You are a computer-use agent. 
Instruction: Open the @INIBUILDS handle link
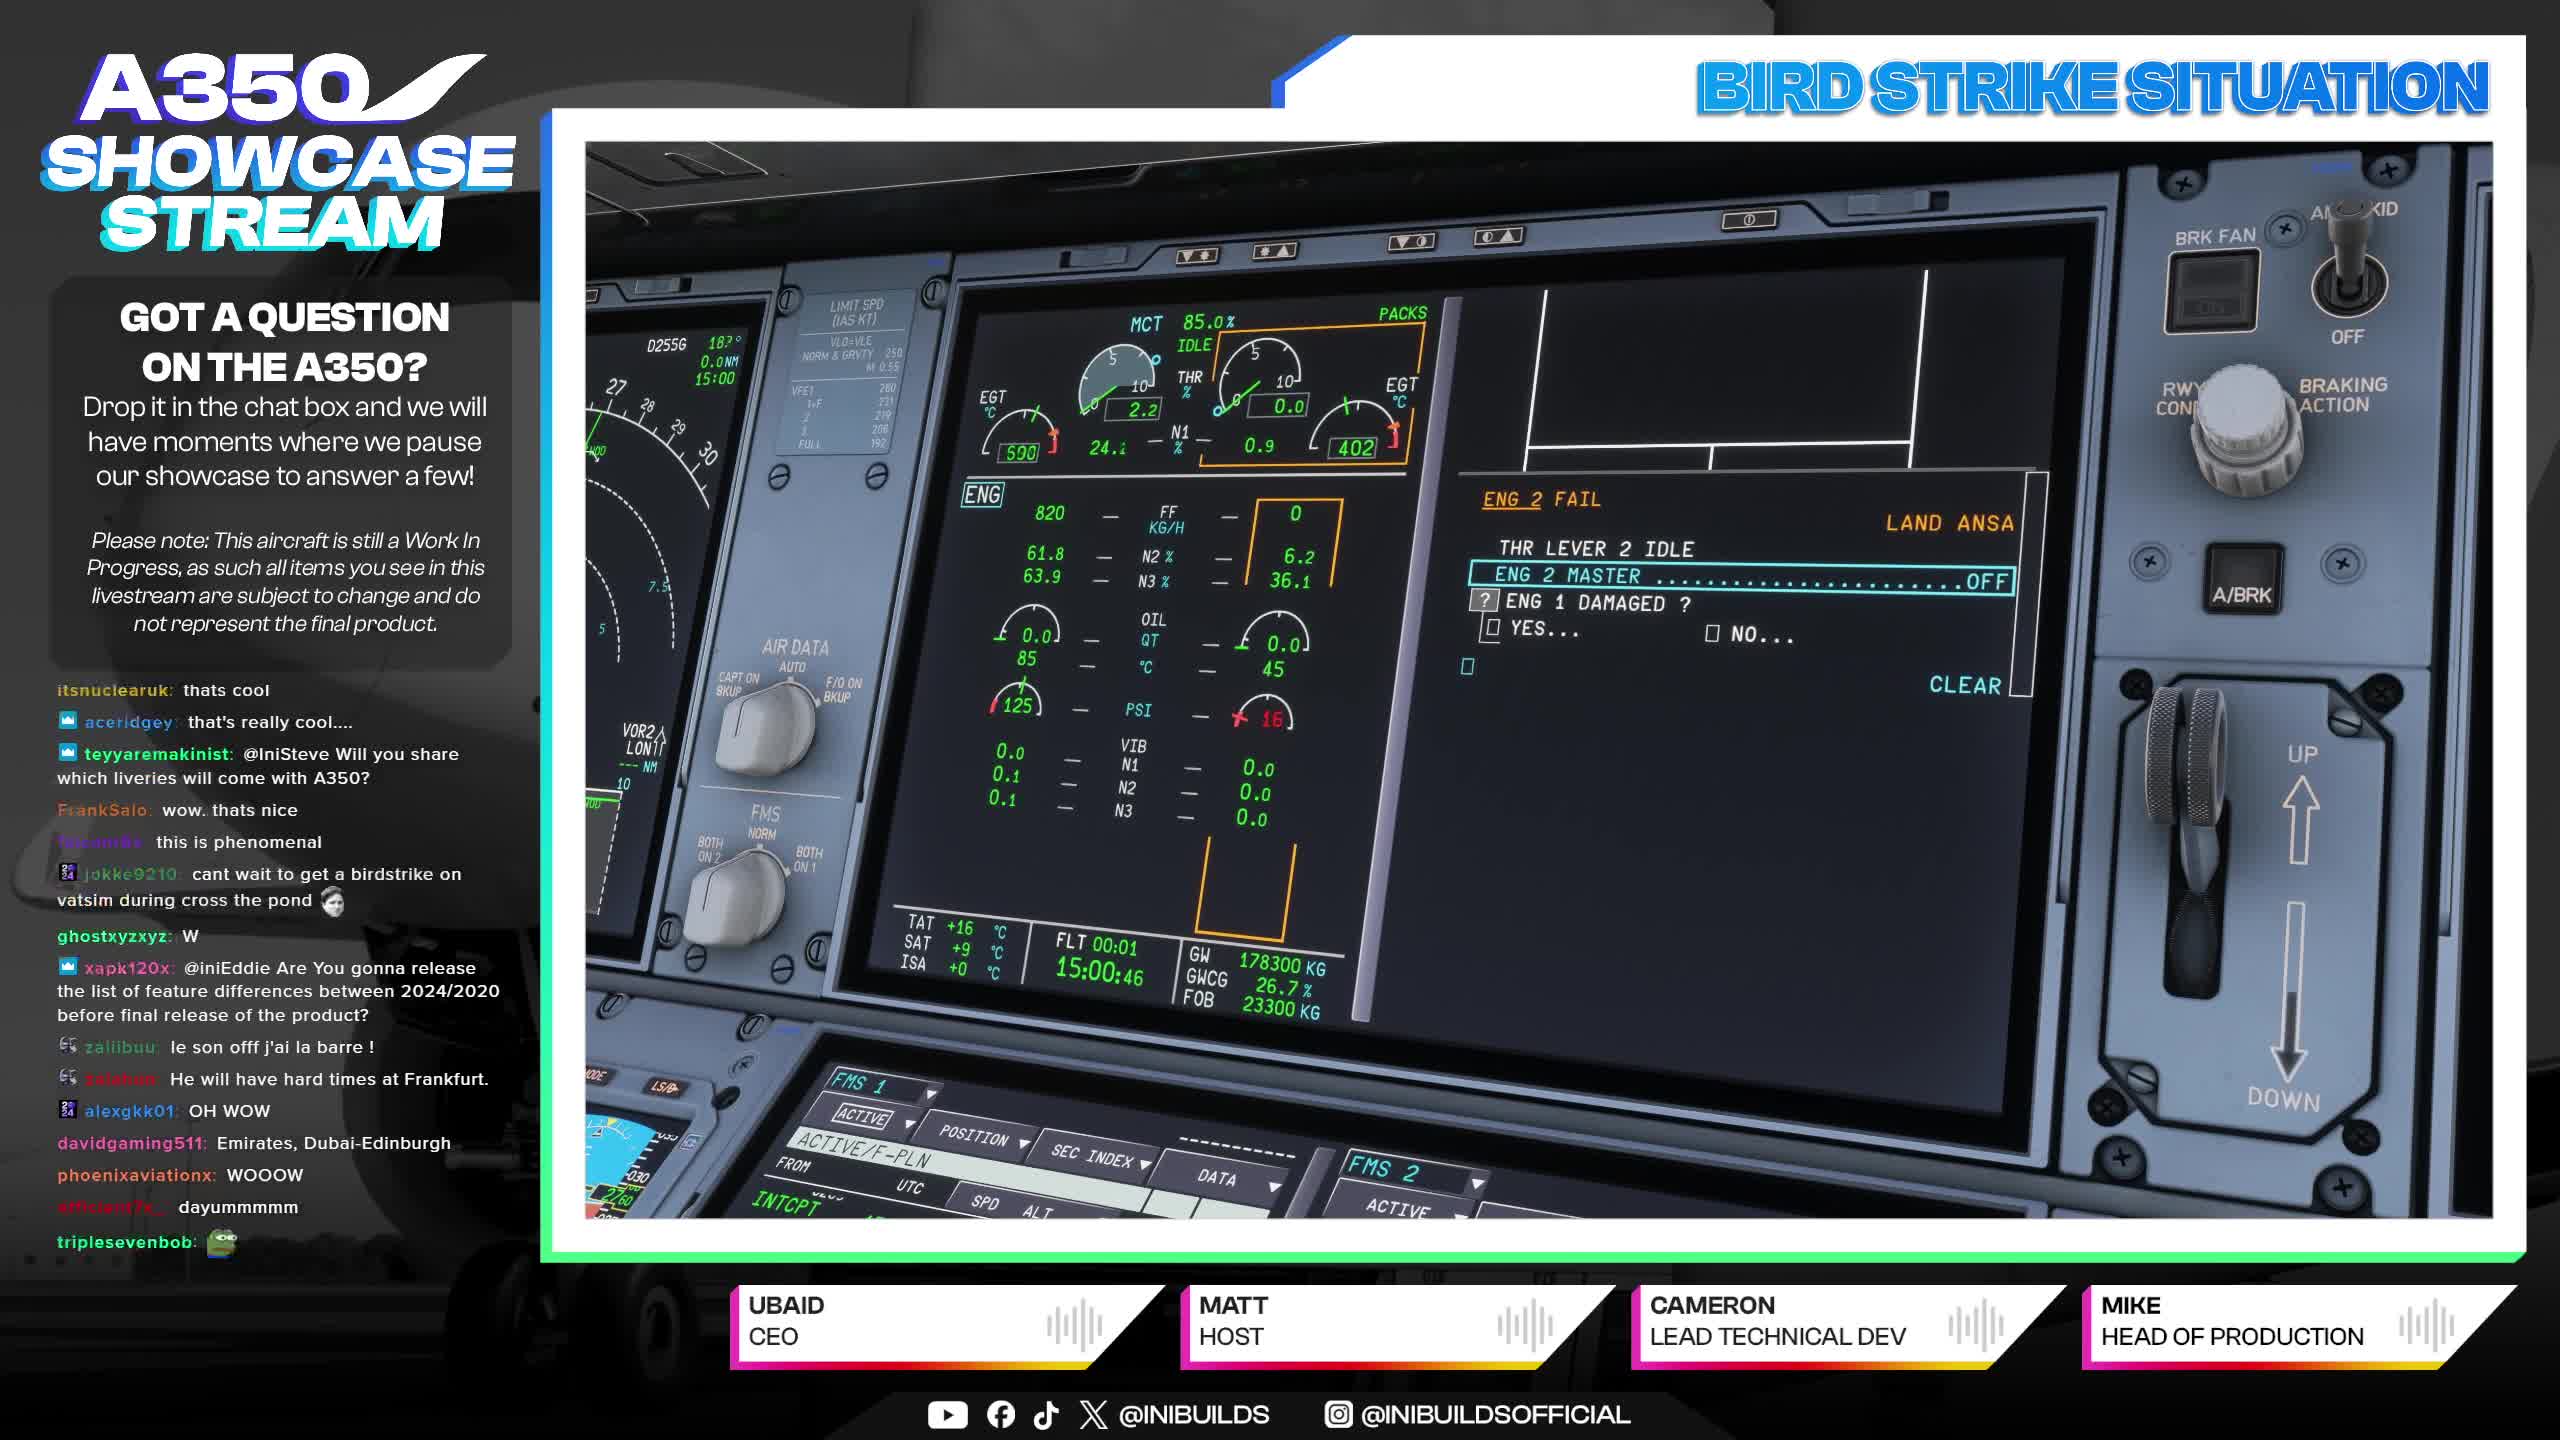pyautogui.click(x=1194, y=1414)
